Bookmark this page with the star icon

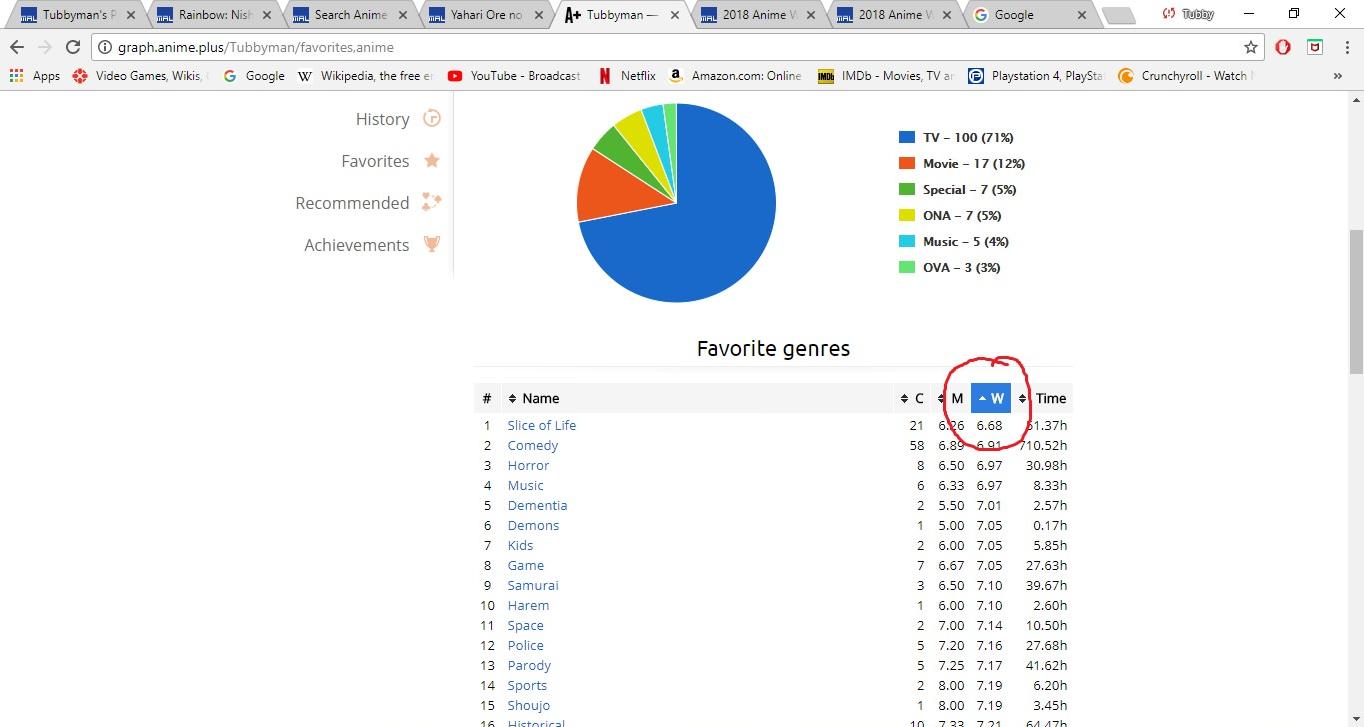1251,47
